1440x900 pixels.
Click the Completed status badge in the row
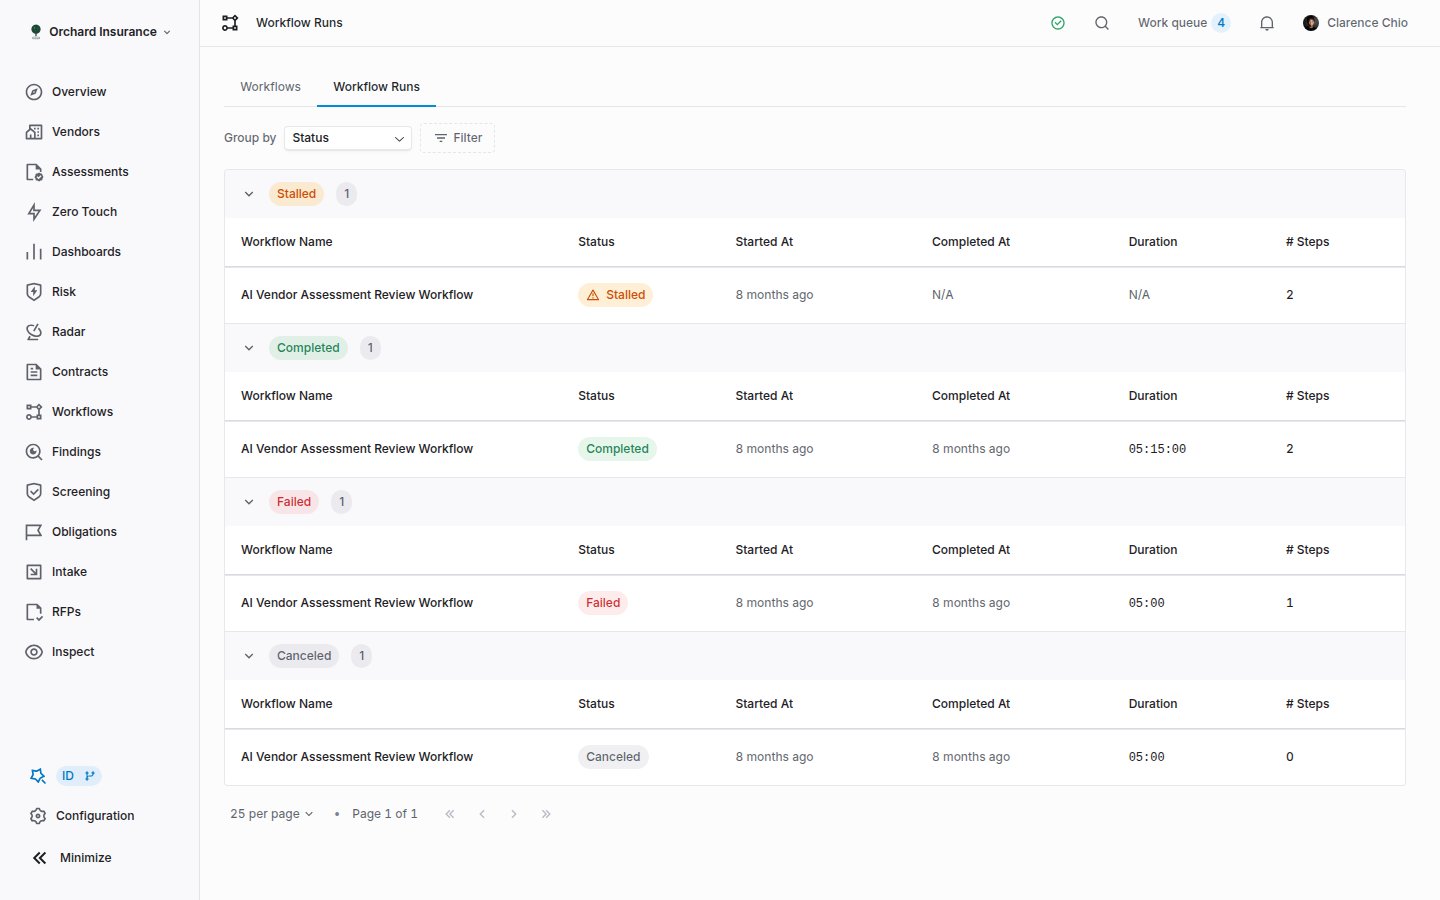tap(617, 449)
